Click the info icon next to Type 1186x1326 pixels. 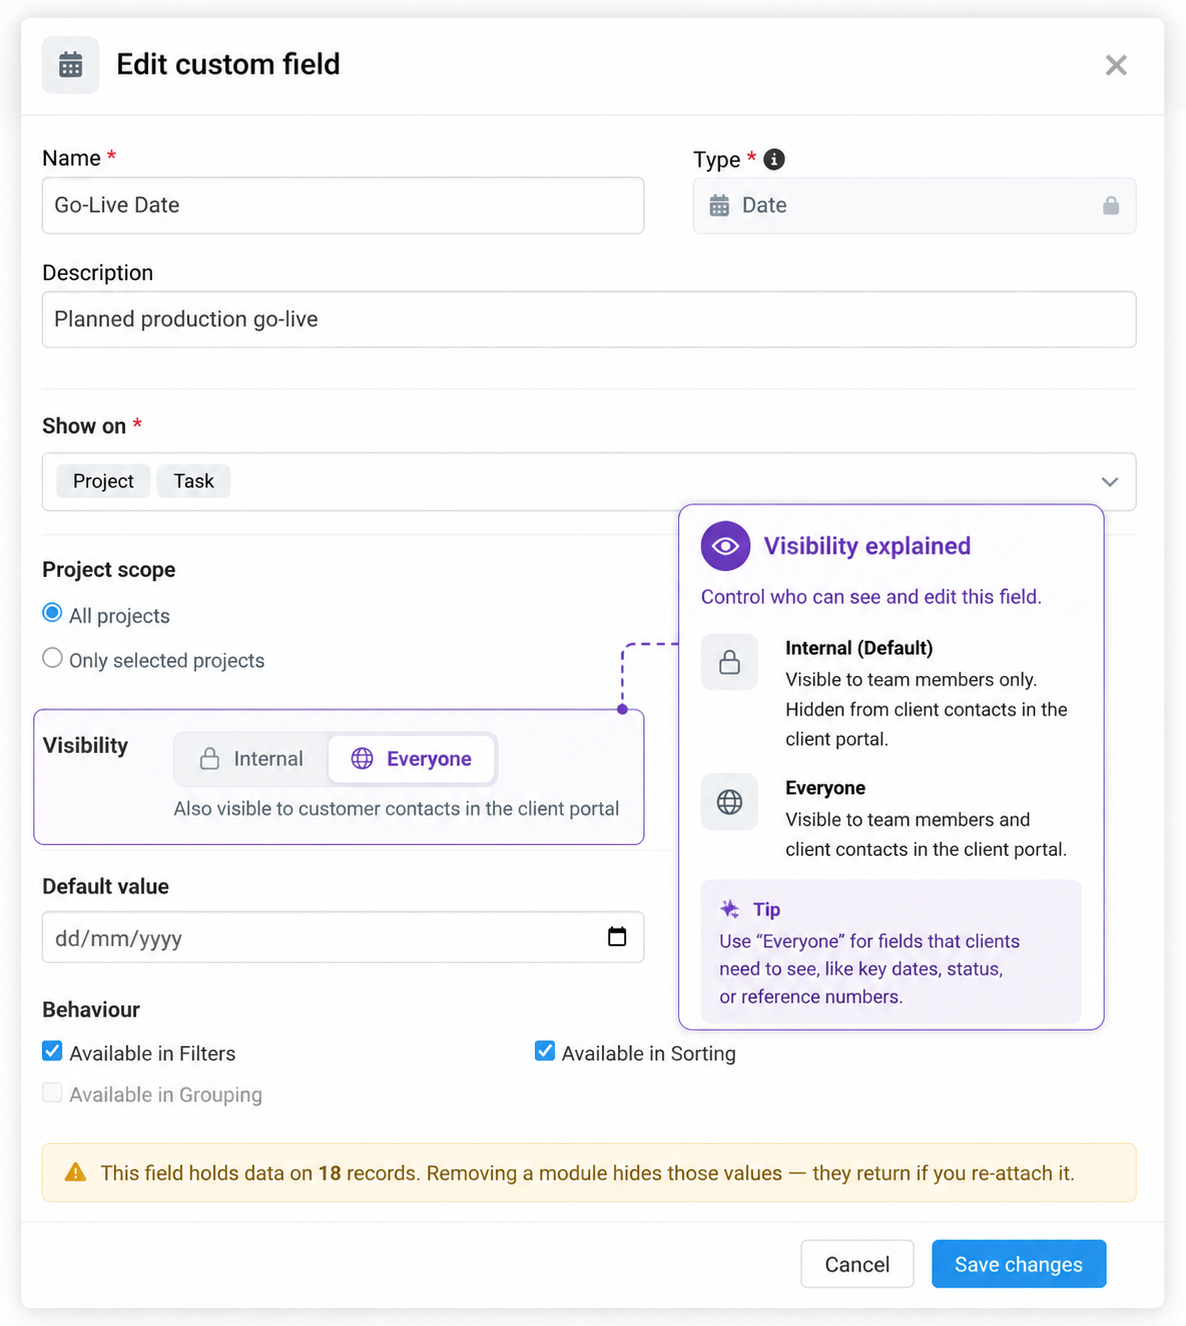pyautogui.click(x=774, y=159)
